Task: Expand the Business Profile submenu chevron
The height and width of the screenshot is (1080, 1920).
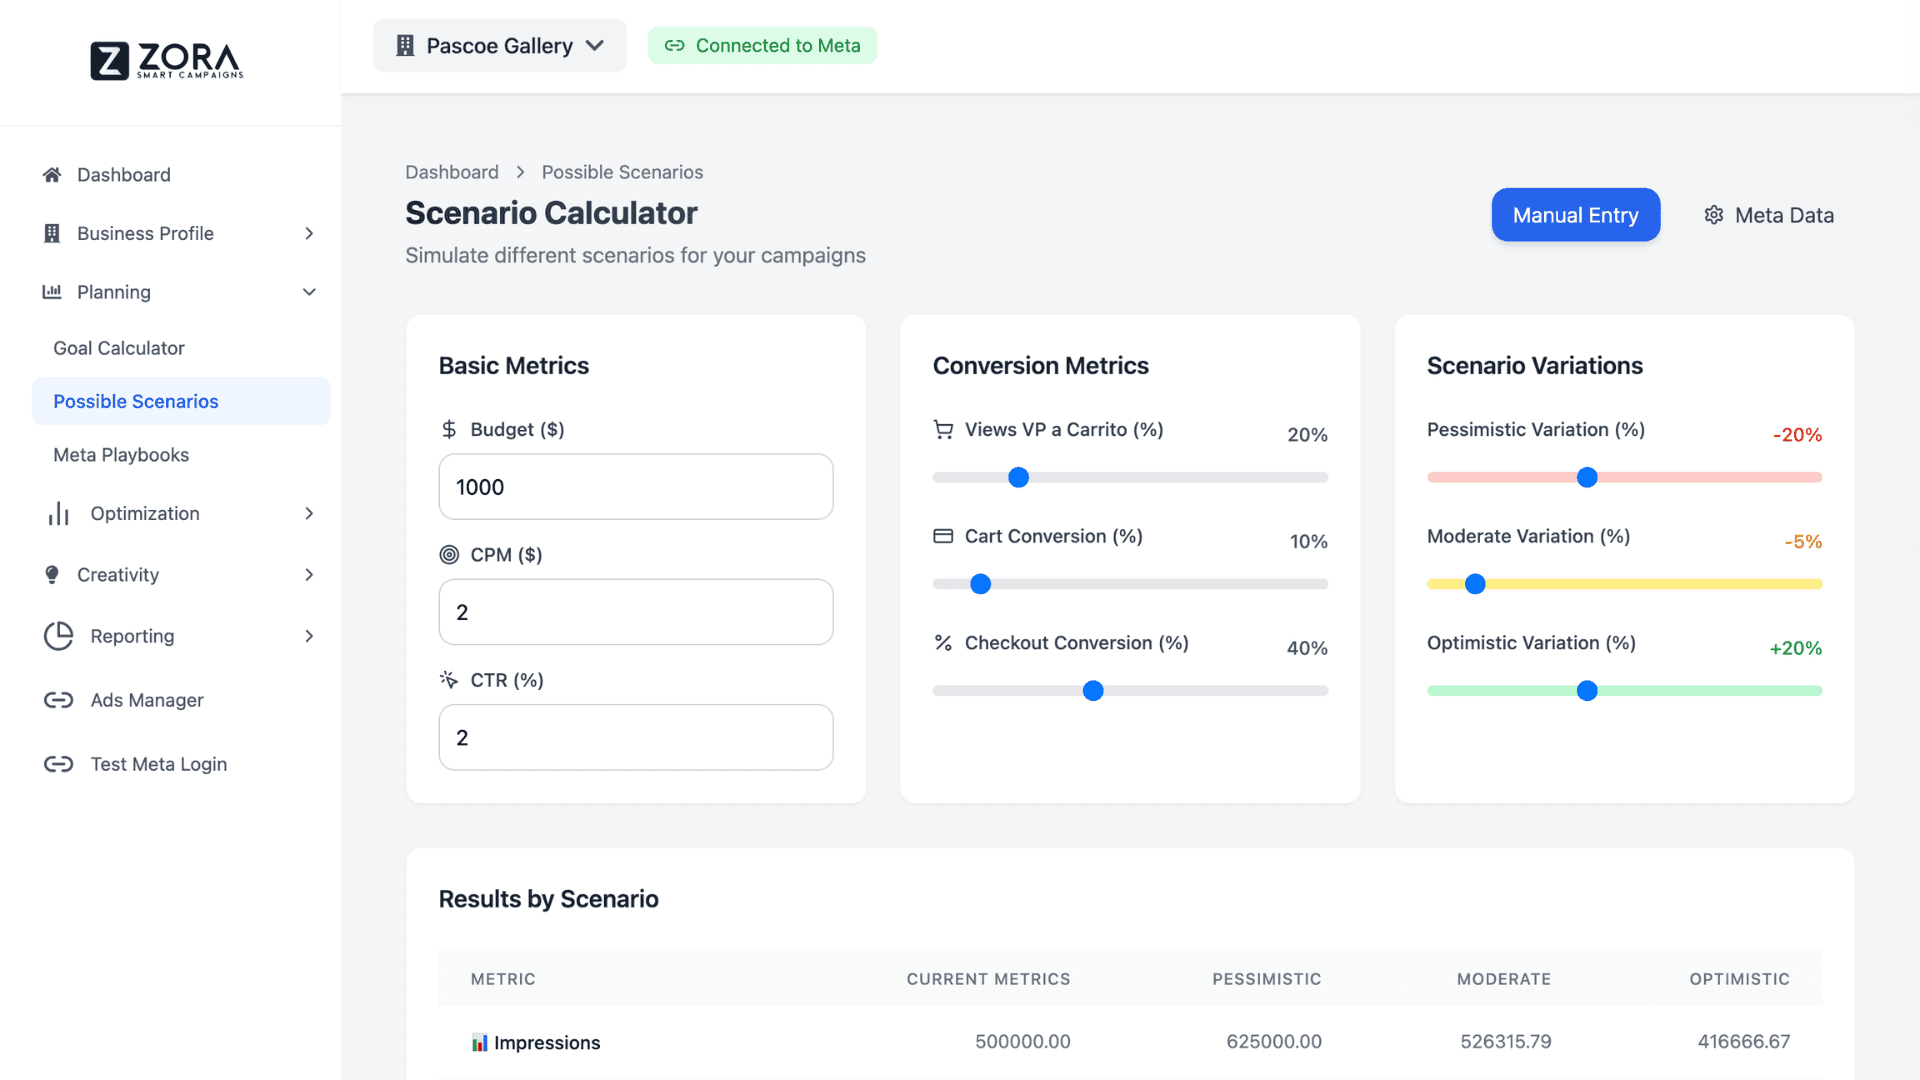Action: tap(309, 233)
